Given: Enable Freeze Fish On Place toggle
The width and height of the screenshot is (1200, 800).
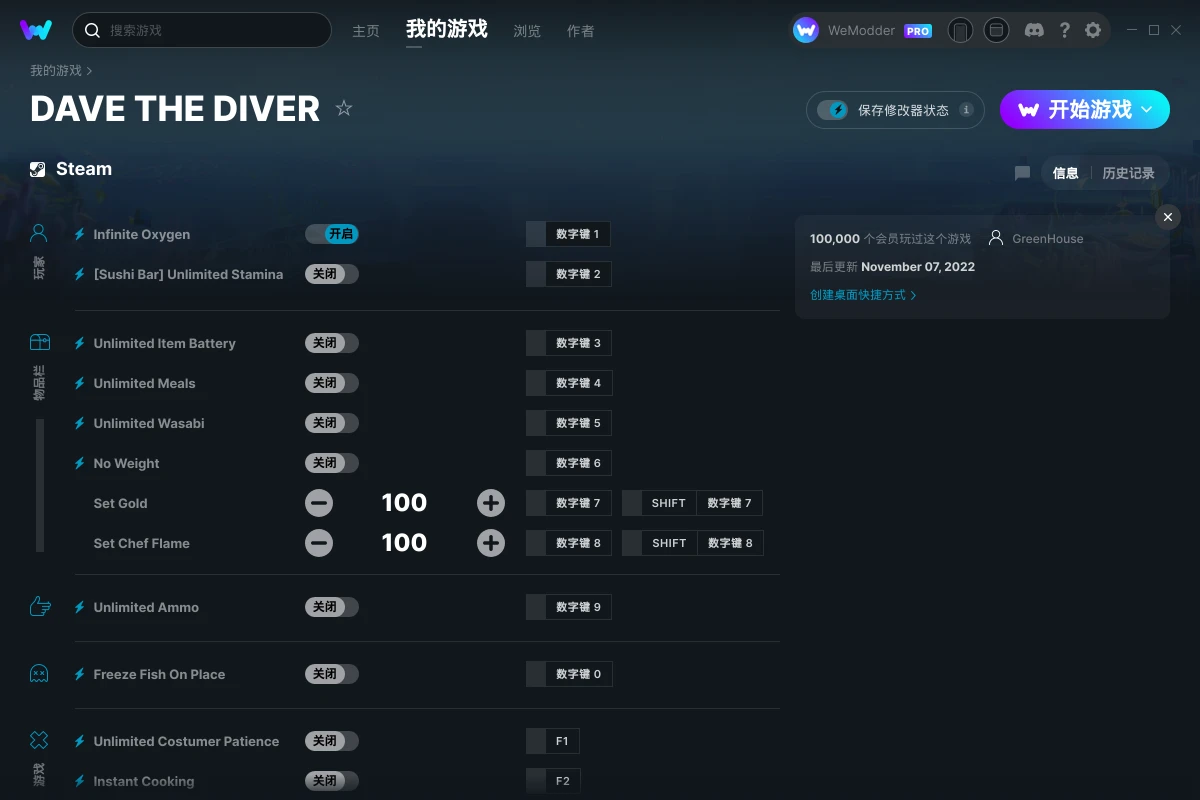Looking at the screenshot, I should [332, 674].
